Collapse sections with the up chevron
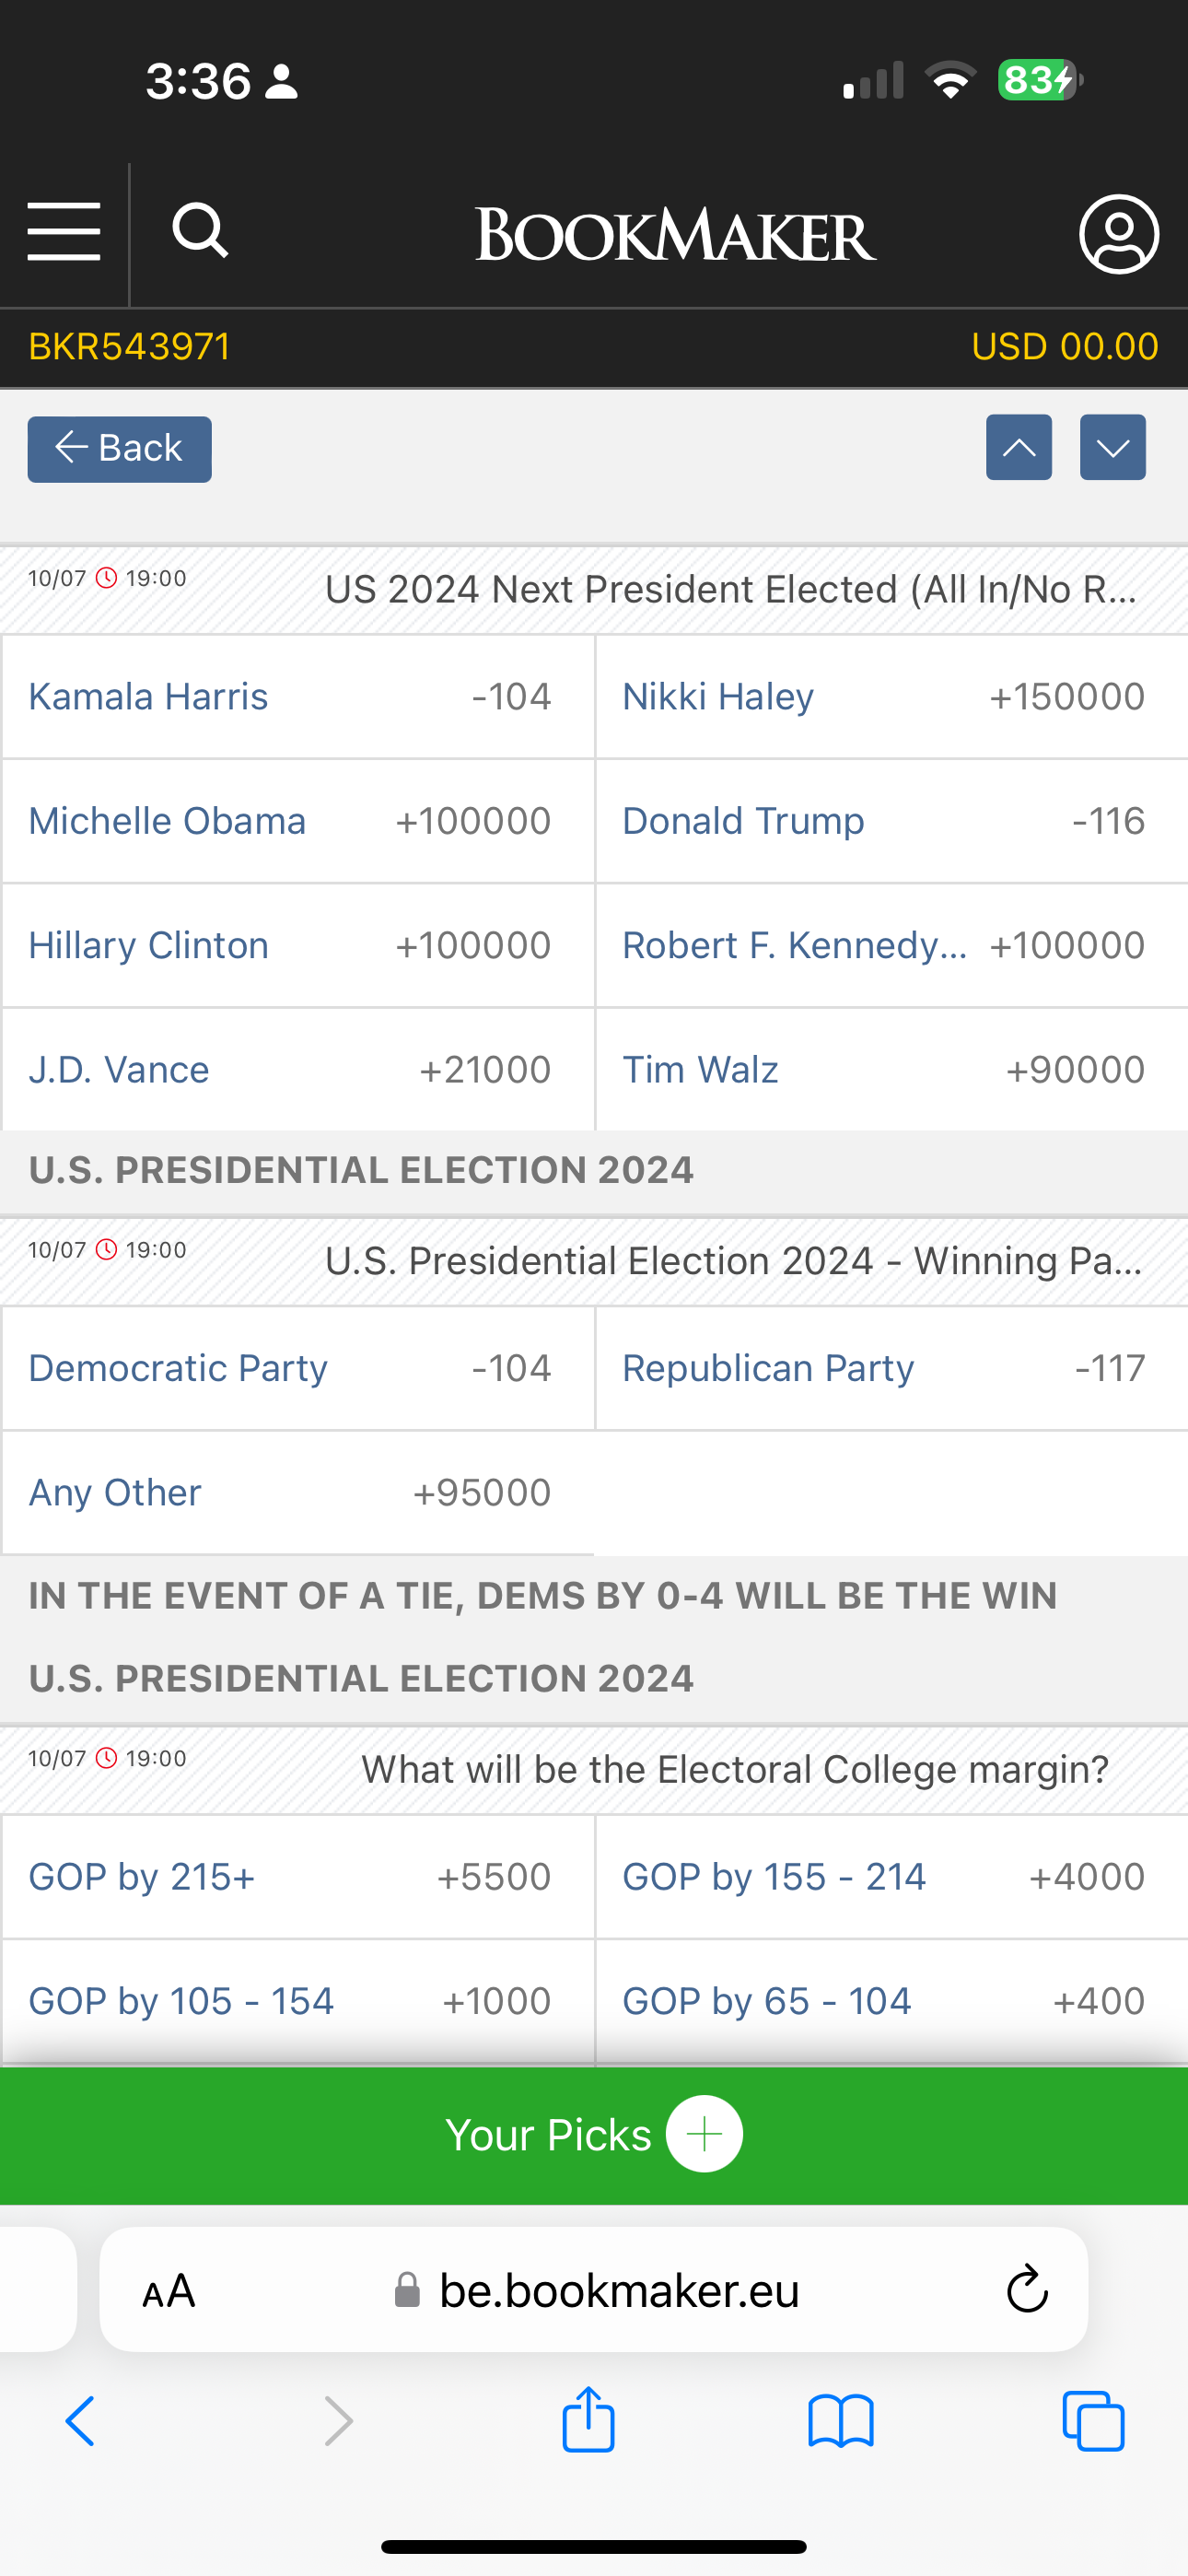This screenshot has height=2576, width=1188. click(x=1019, y=447)
